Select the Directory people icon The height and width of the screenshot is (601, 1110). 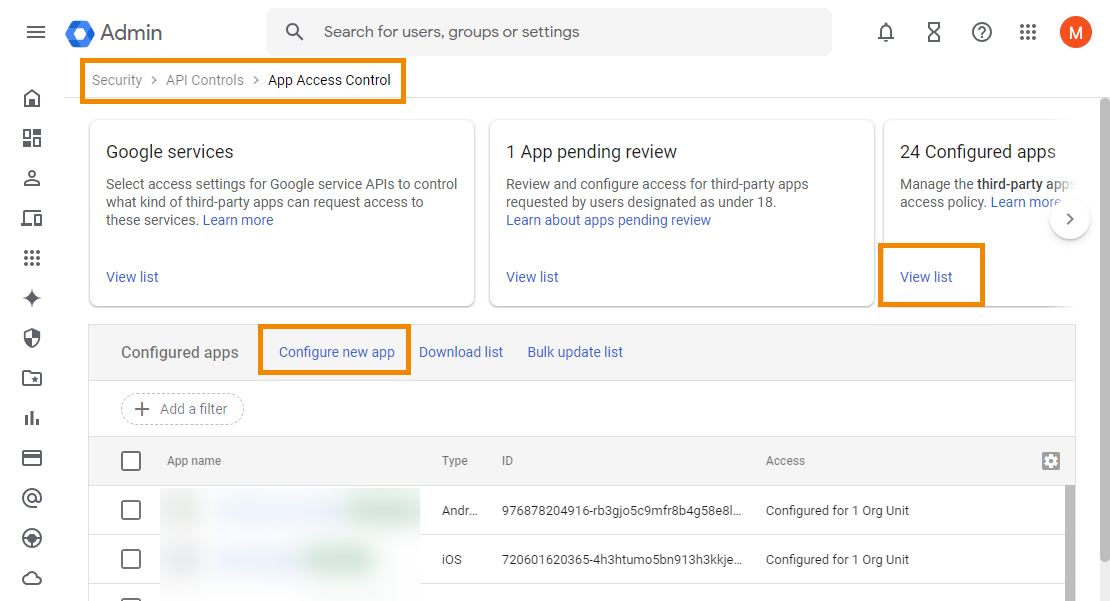click(31, 178)
